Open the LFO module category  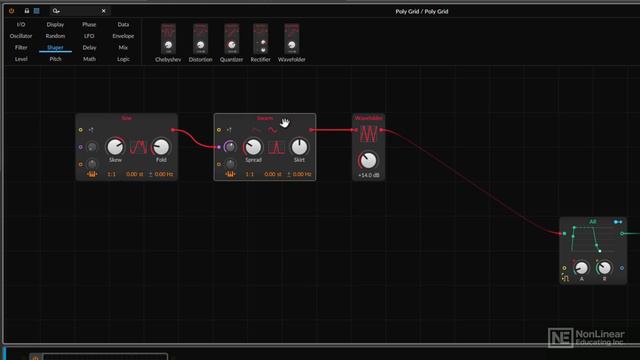click(89, 36)
